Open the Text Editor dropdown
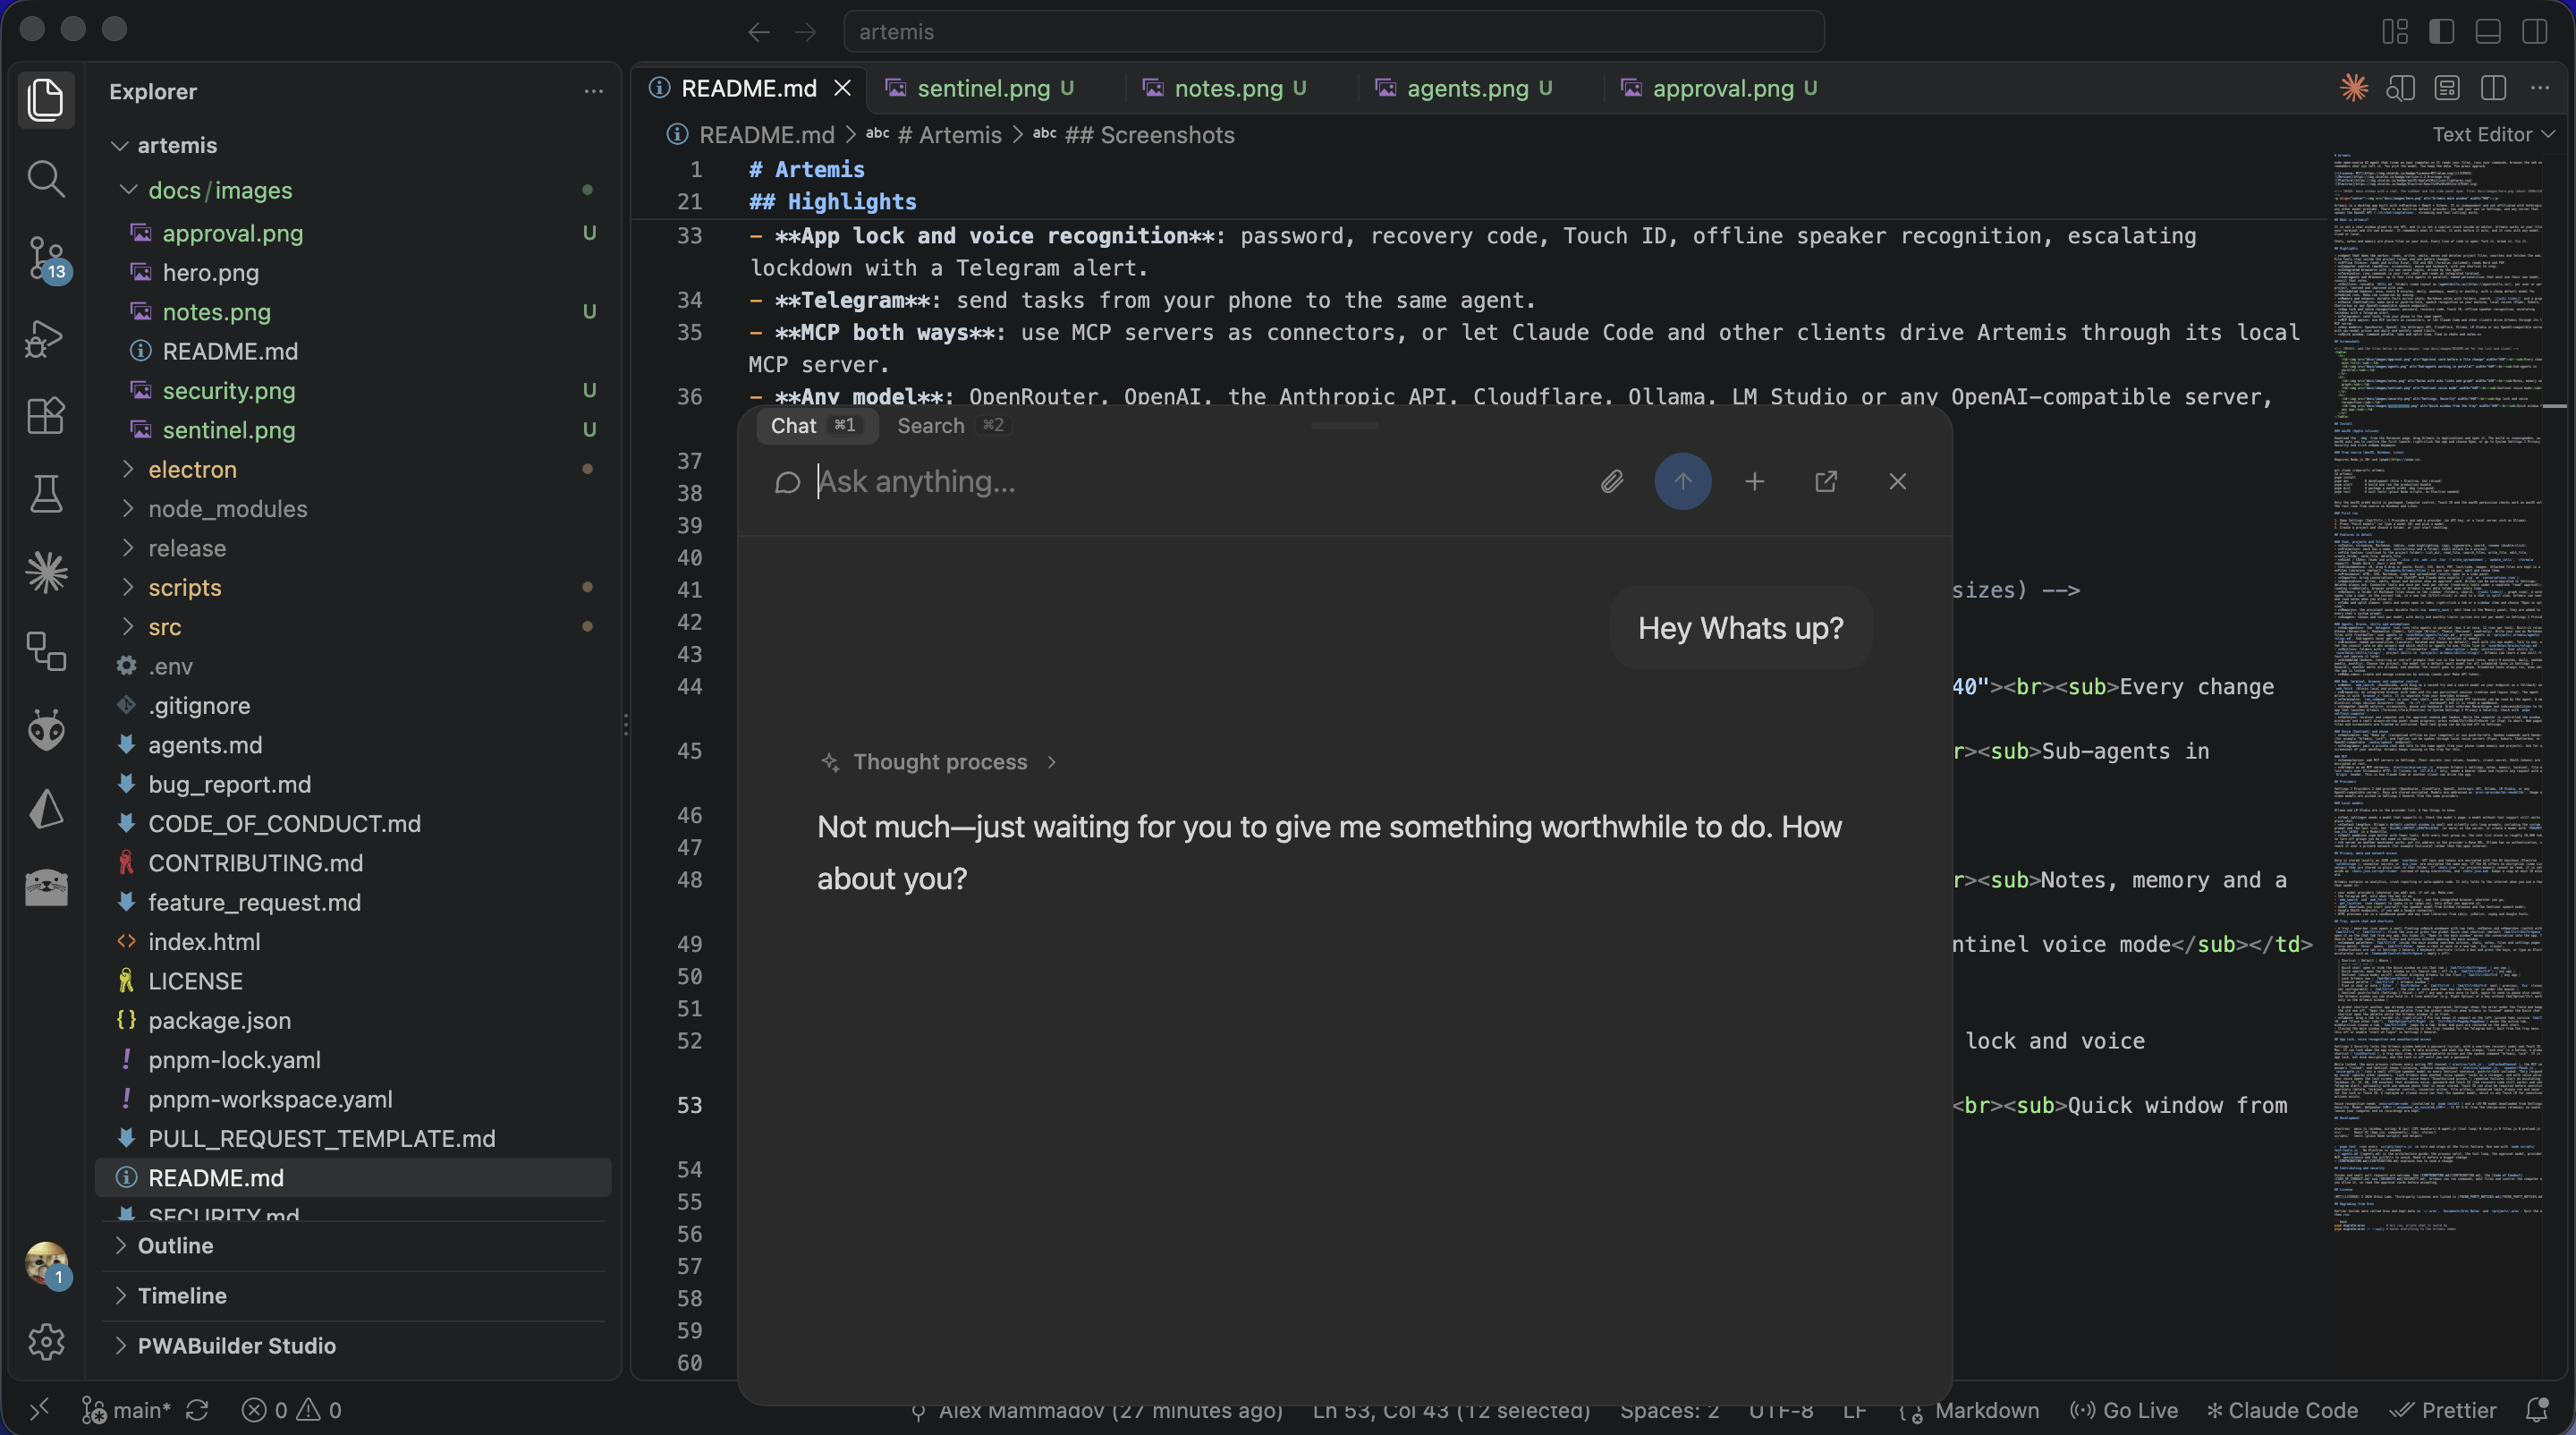The image size is (2576, 1435). (2494, 134)
